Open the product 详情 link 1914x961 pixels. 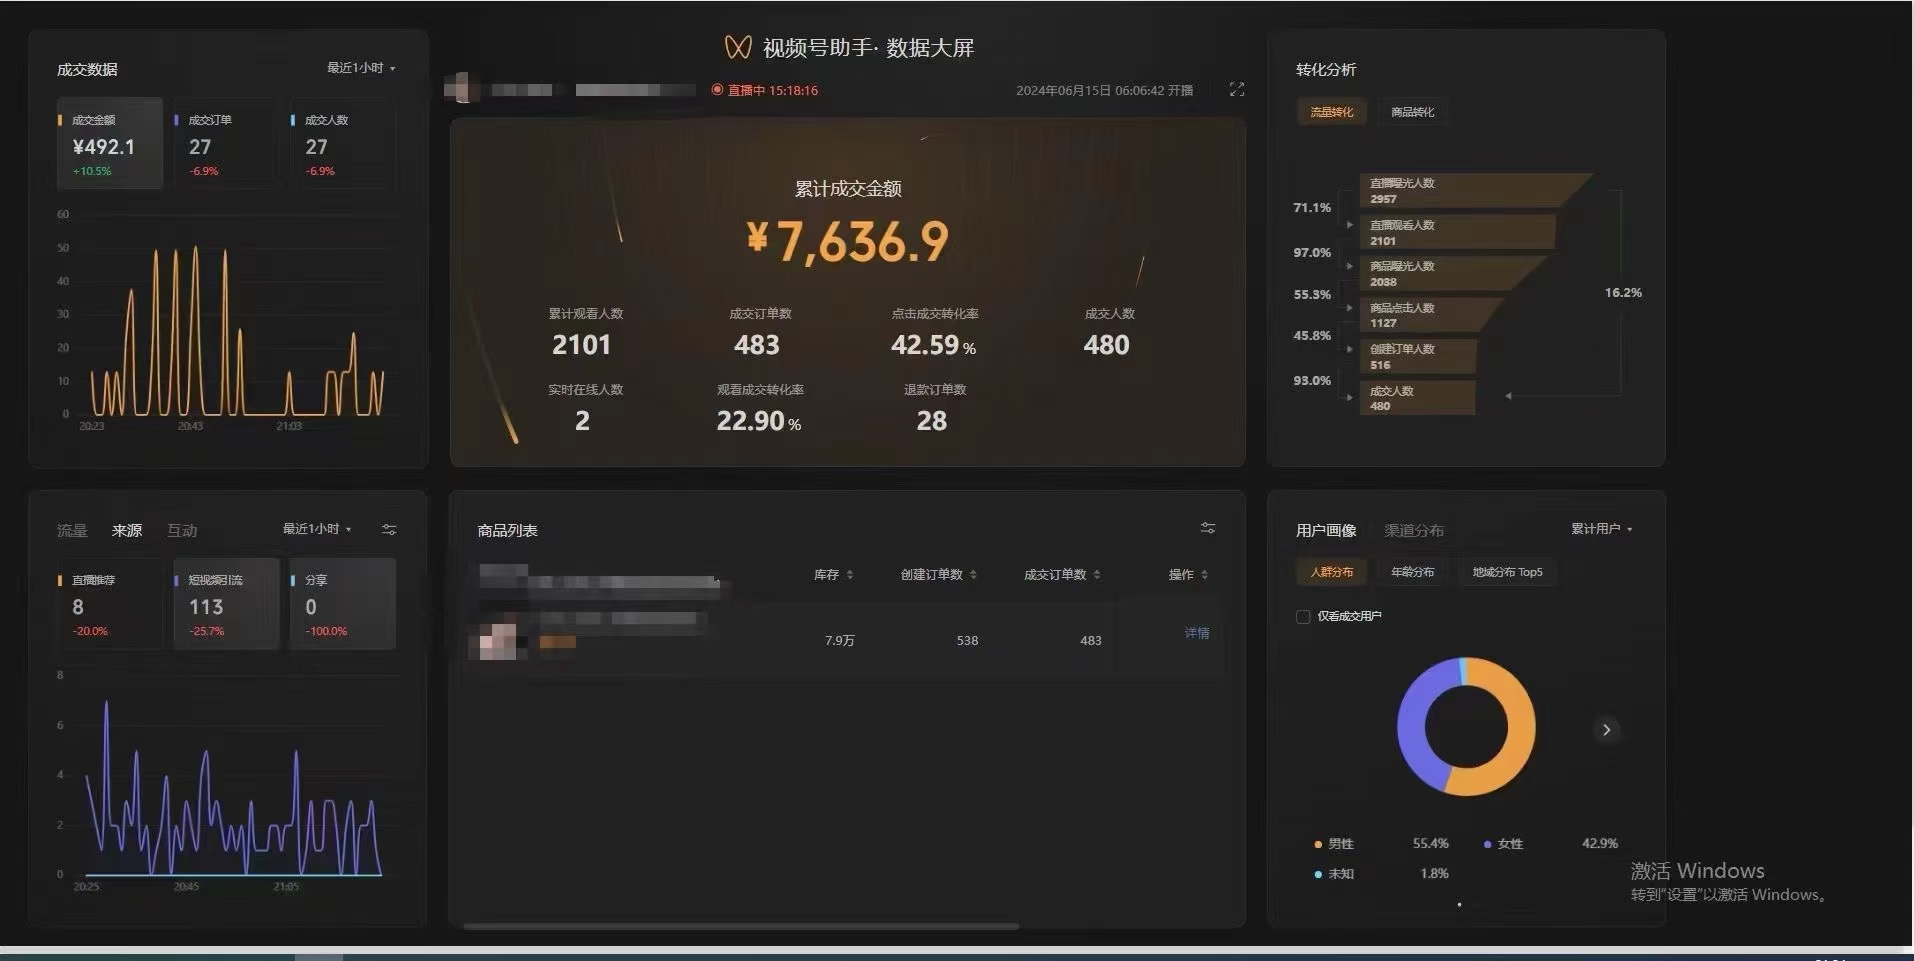tap(1196, 633)
